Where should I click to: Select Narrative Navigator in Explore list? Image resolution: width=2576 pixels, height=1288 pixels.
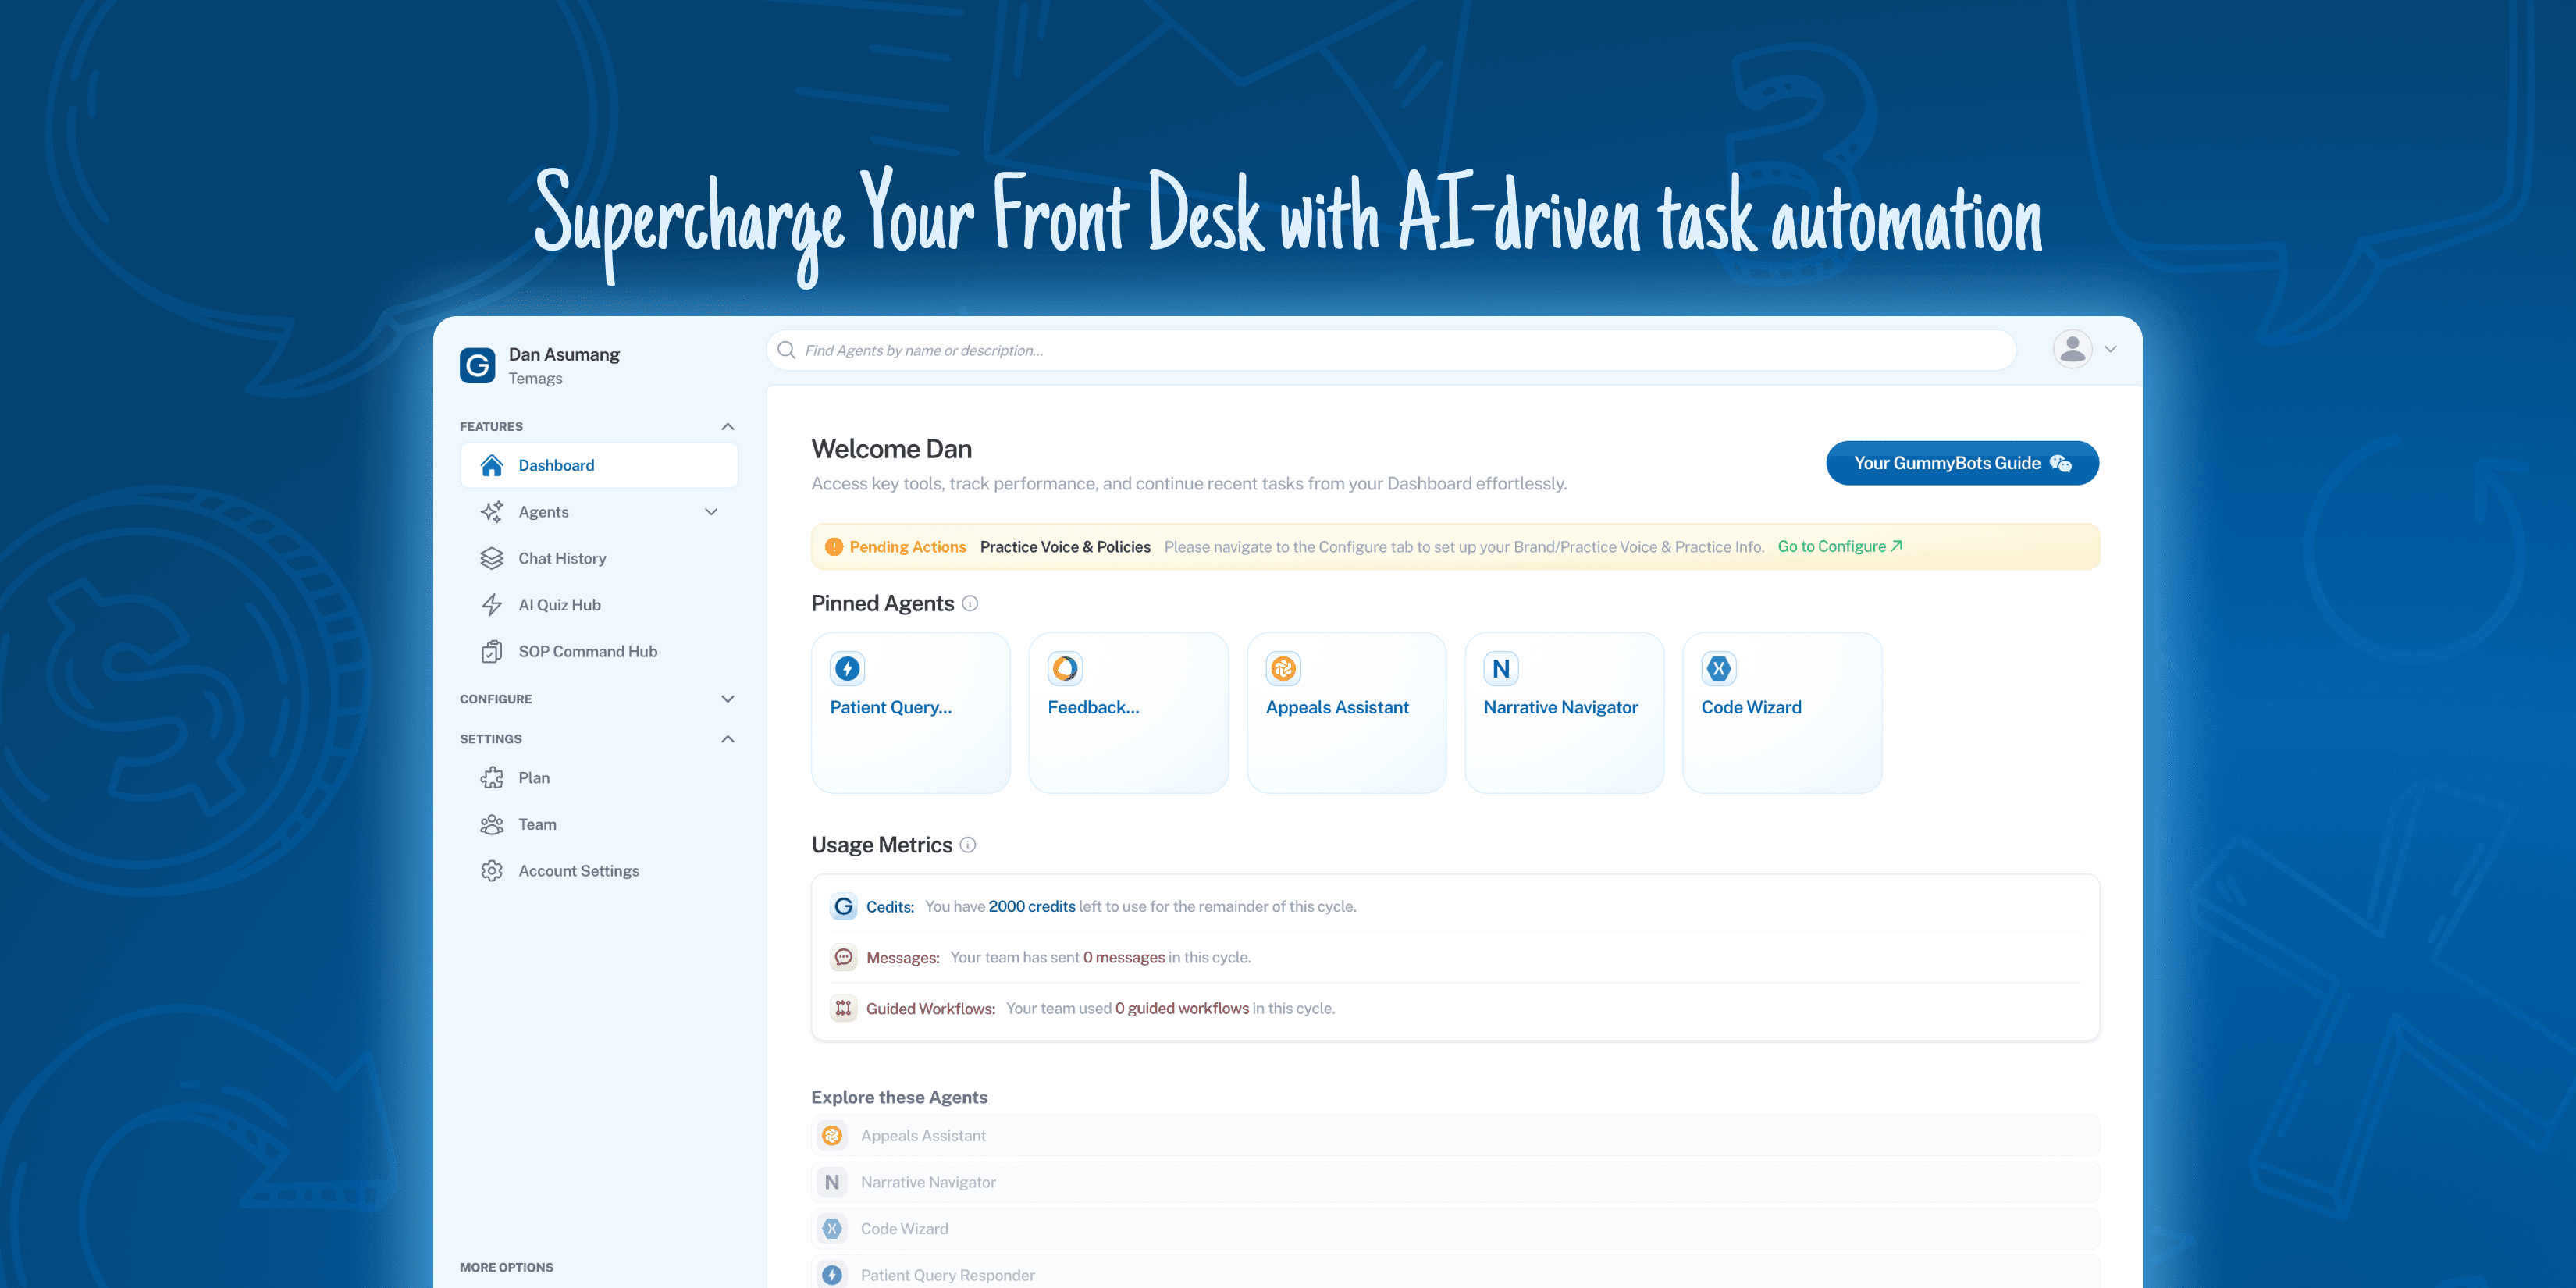pyautogui.click(x=1455, y=1182)
